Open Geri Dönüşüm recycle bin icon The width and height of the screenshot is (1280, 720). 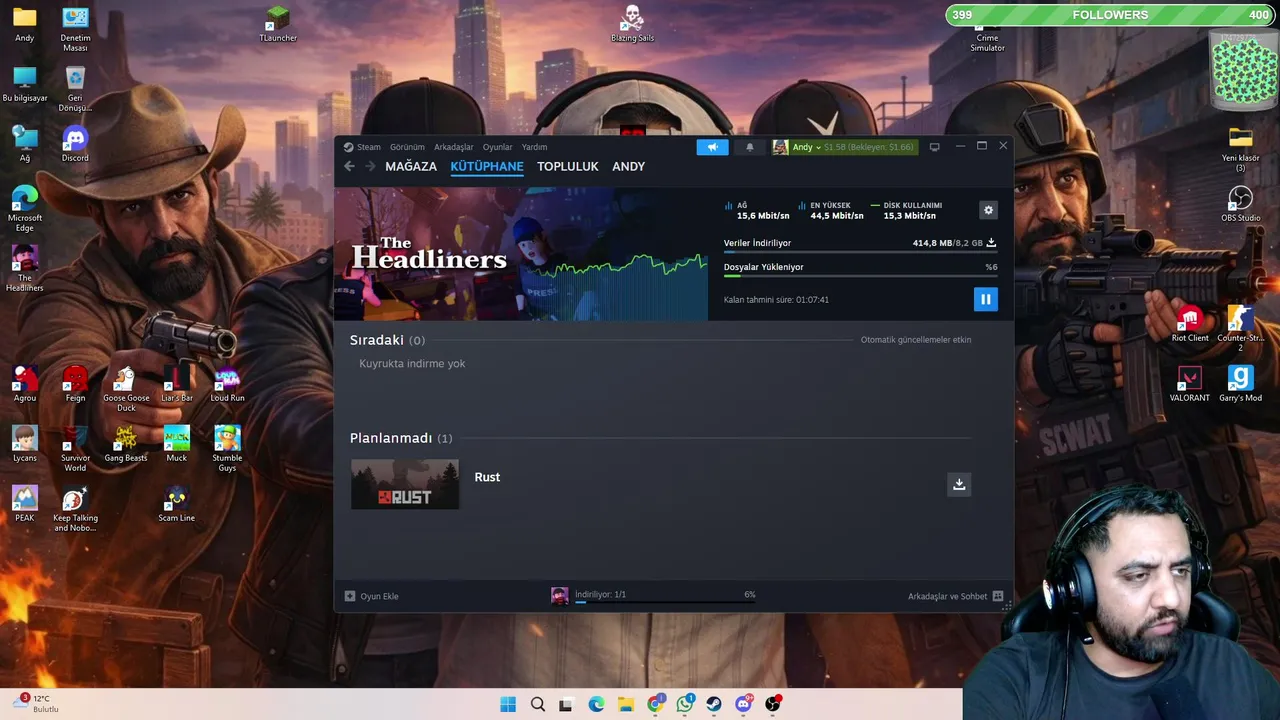point(75,88)
